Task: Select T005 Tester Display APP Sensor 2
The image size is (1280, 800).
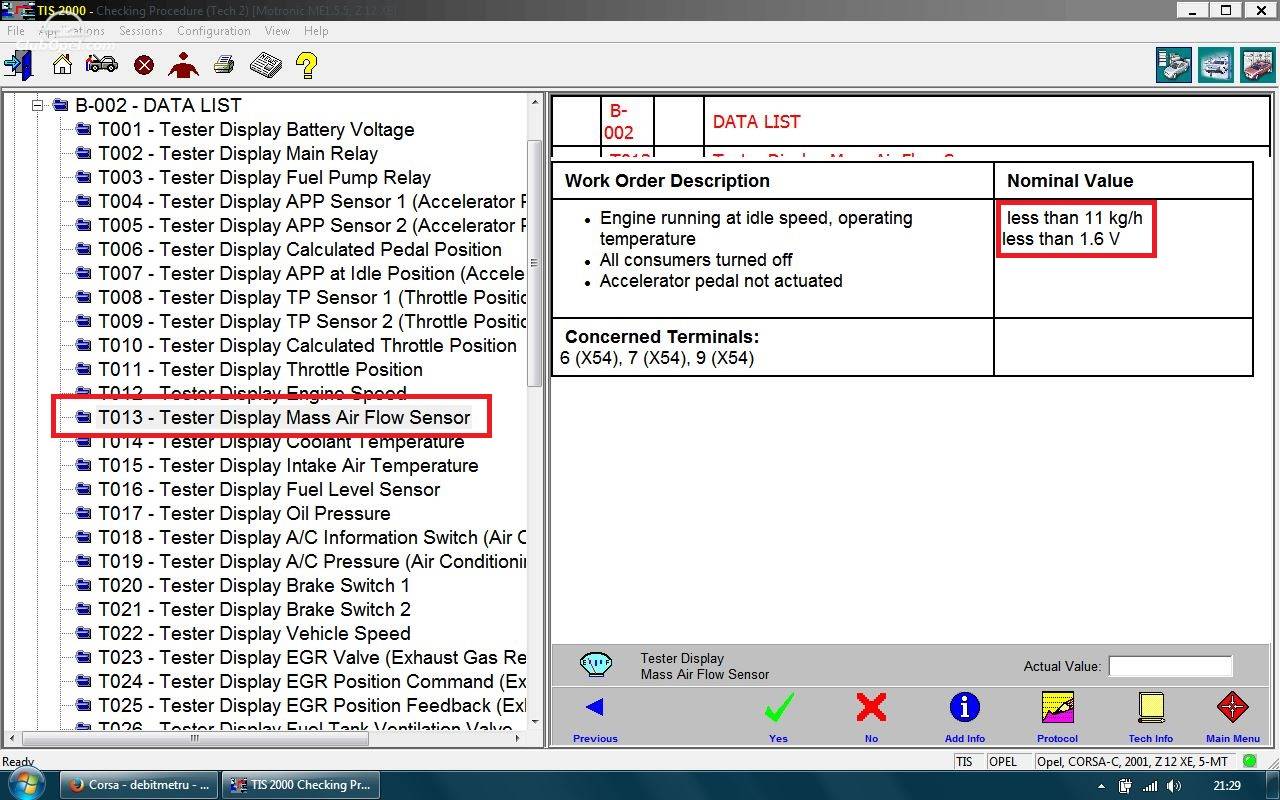Action: coord(312,225)
